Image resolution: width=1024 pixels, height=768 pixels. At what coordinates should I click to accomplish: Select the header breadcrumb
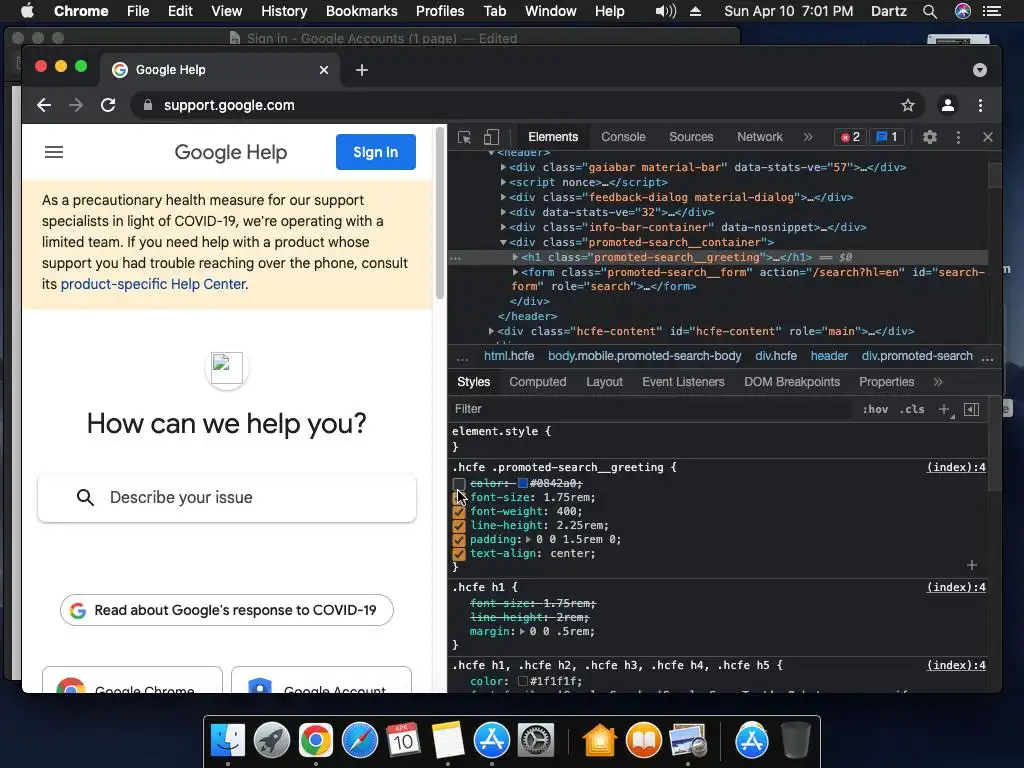tap(829, 356)
